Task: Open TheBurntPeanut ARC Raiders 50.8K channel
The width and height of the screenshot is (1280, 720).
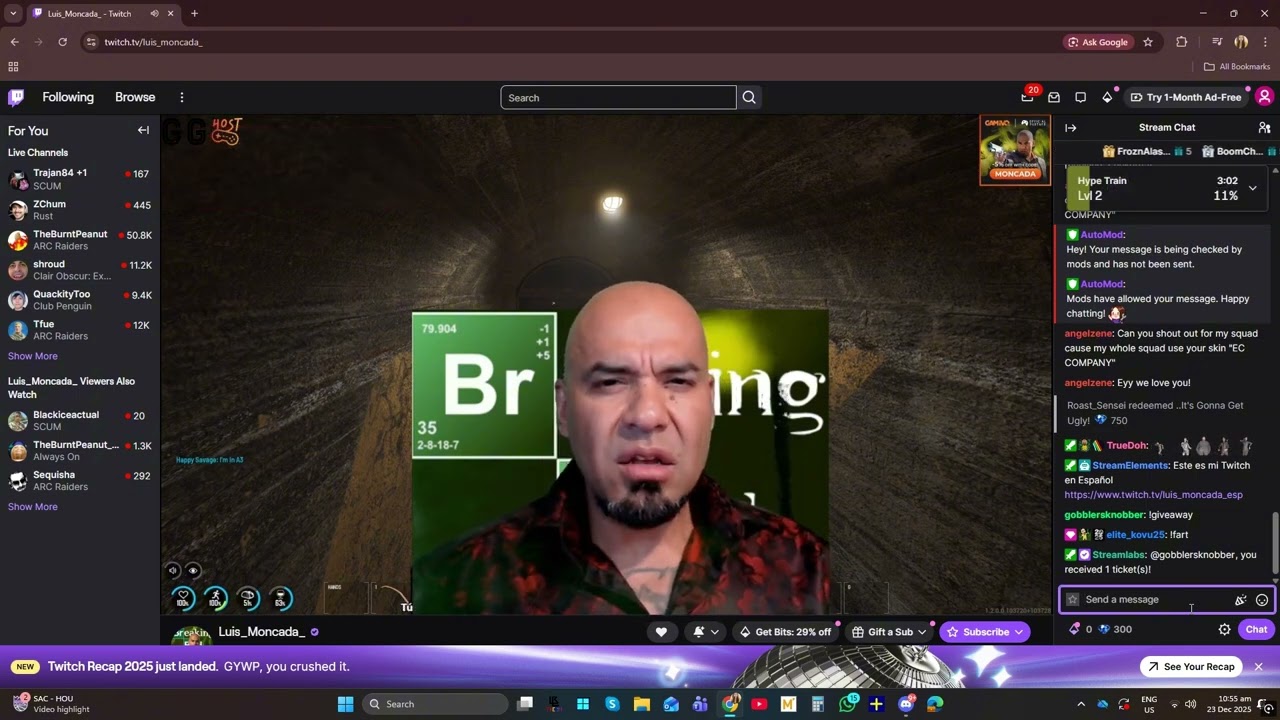Action: [x=80, y=240]
